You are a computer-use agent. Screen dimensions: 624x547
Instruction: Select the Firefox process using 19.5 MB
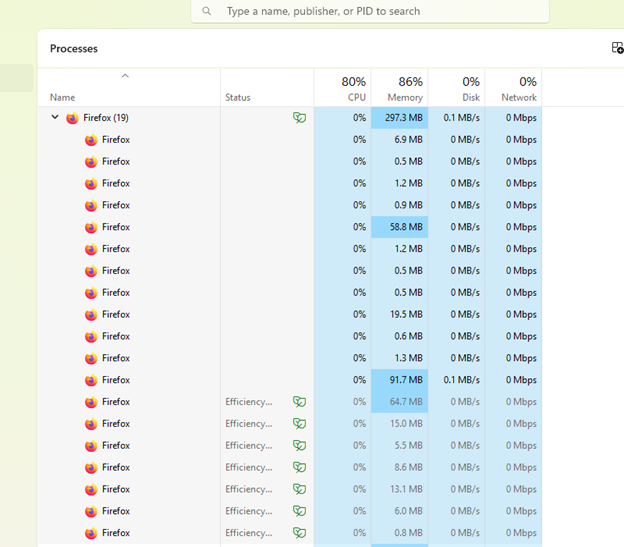pyautogui.click(x=116, y=314)
